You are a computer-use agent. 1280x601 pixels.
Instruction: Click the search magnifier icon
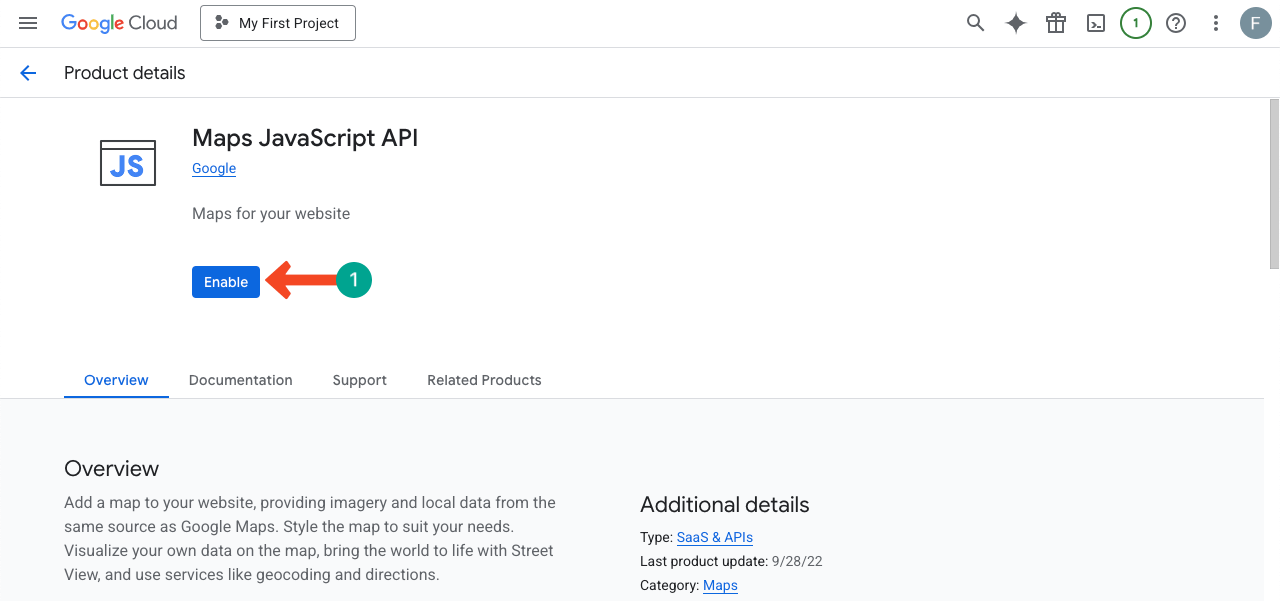975,23
